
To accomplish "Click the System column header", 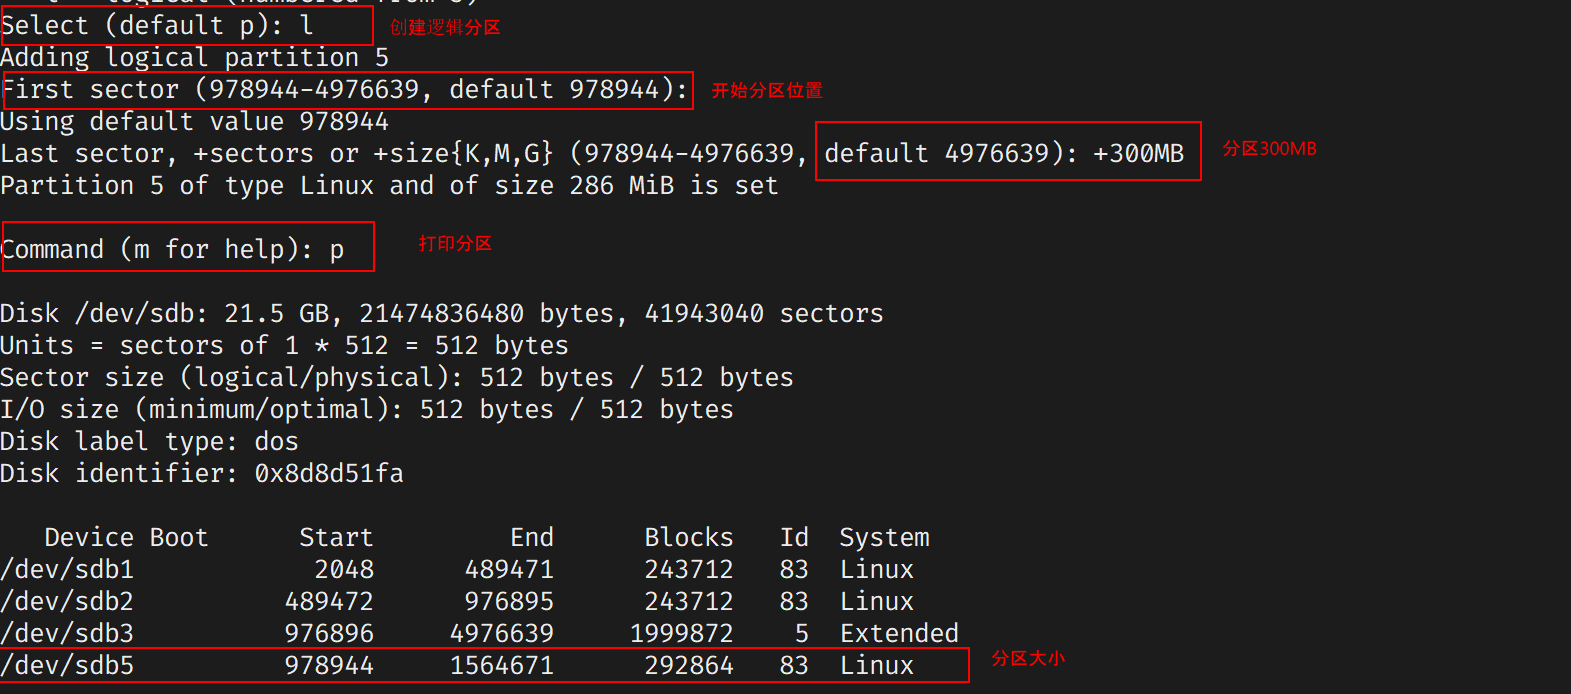I will [x=884, y=538].
